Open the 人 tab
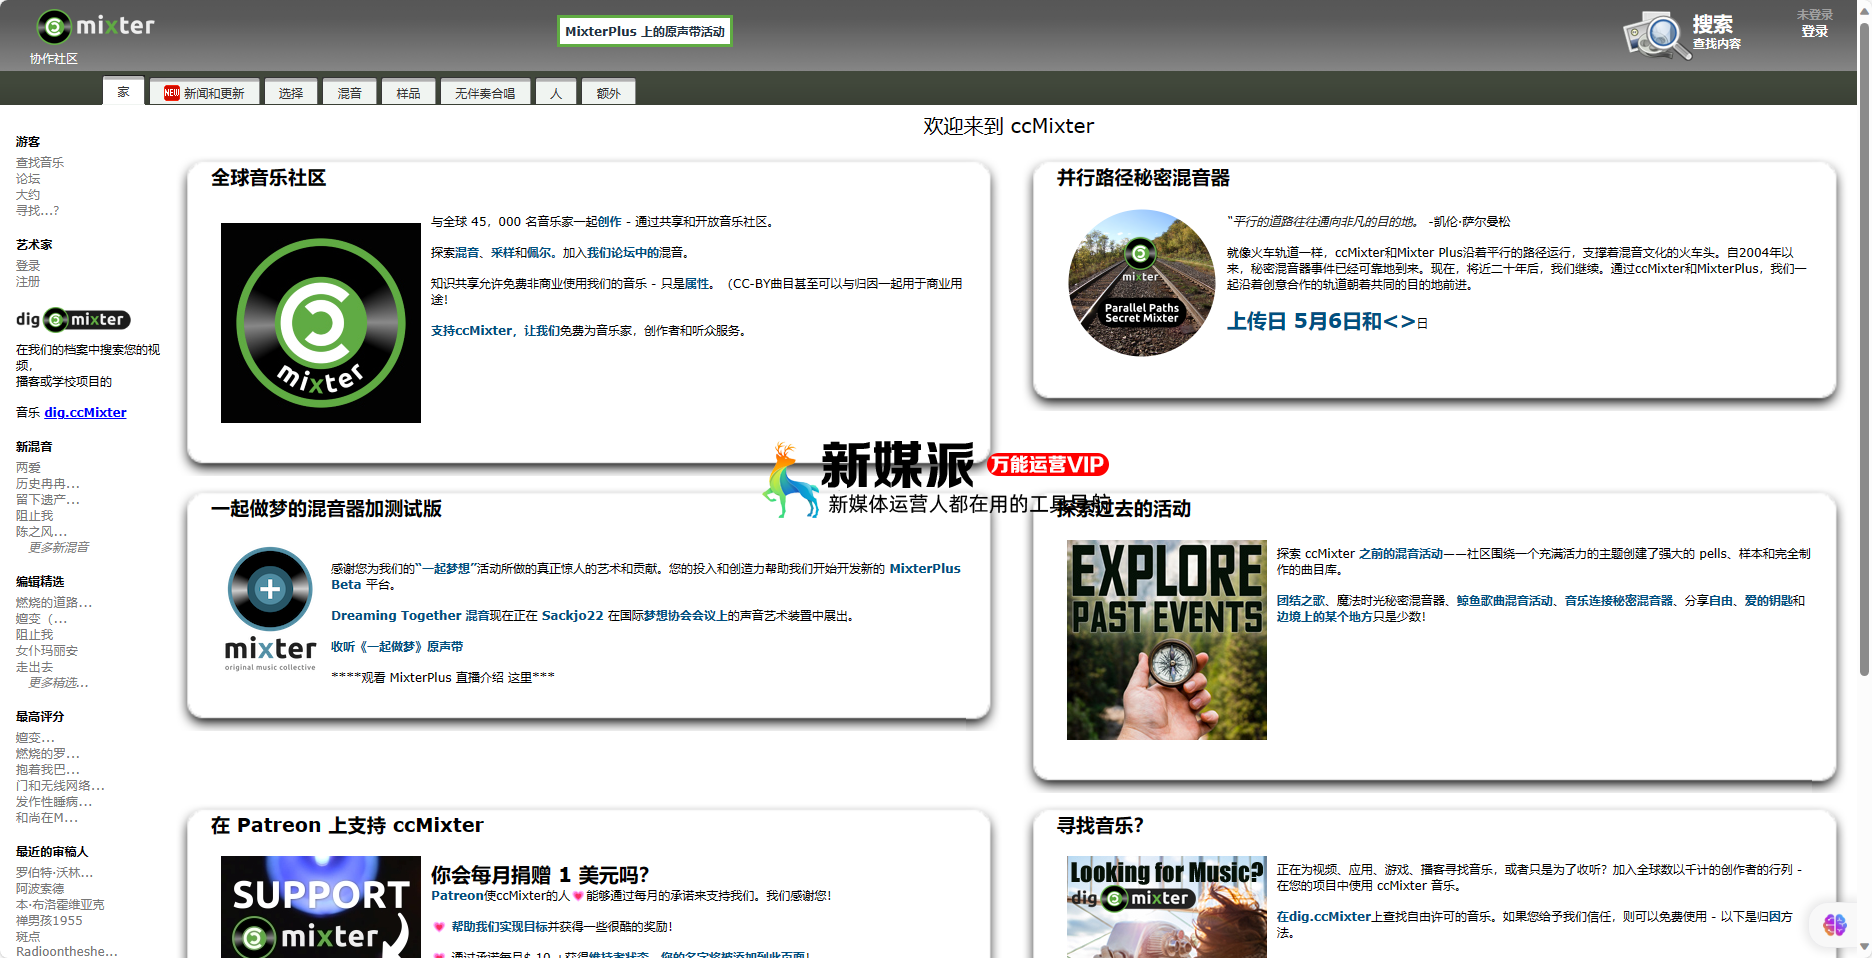1872x958 pixels. (x=556, y=93)
